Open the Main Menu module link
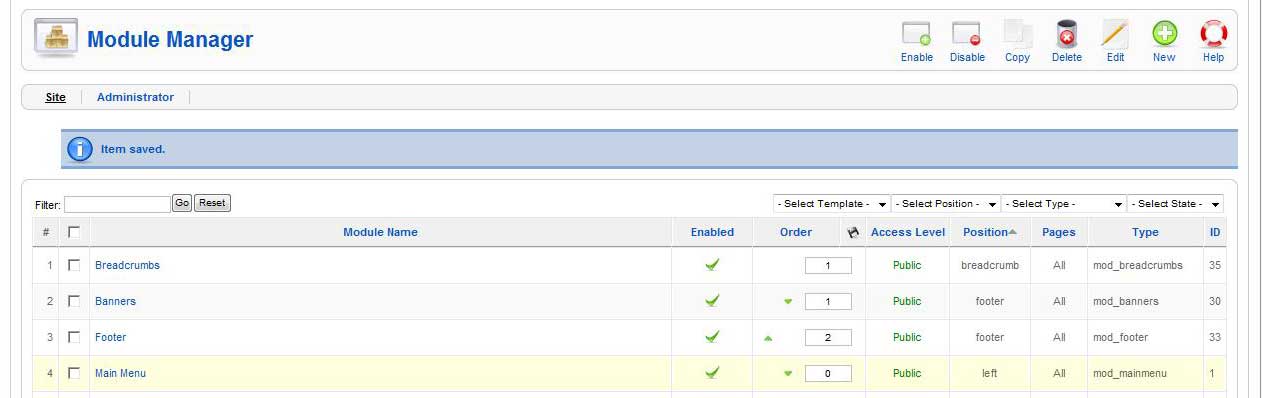 point(120,373)
